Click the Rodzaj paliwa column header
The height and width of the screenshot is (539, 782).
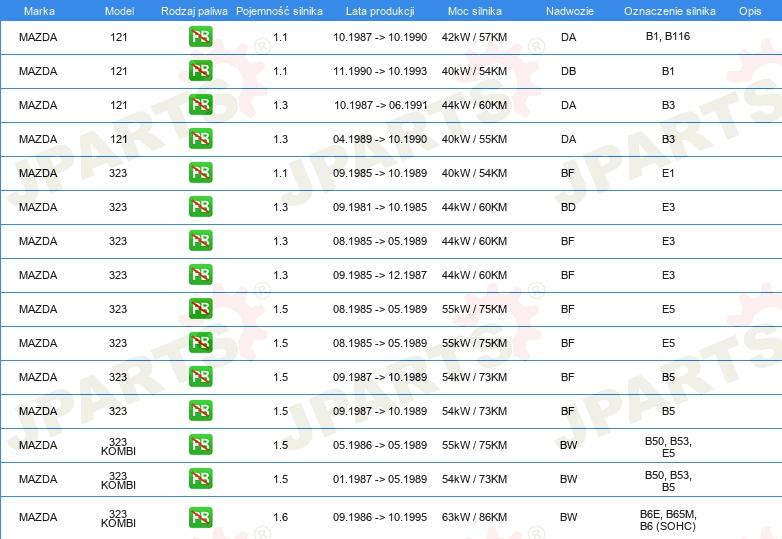click(194, 11)
